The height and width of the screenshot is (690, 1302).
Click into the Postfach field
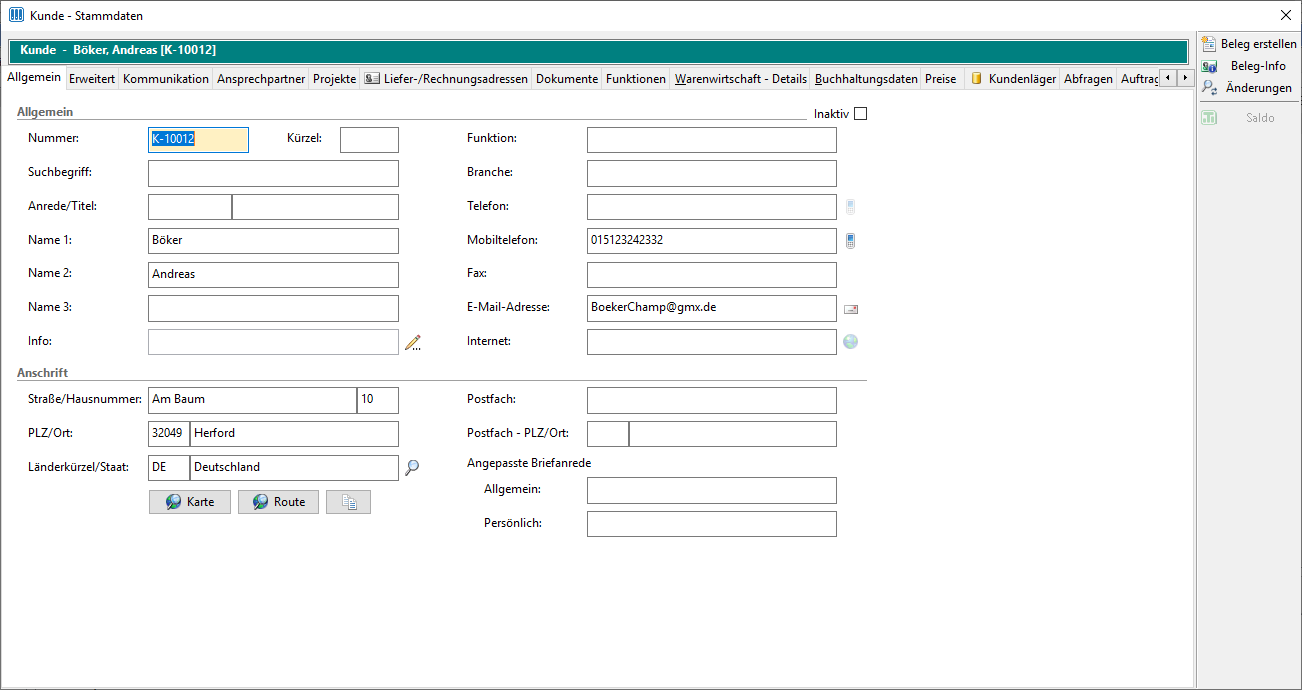point(712,400)
